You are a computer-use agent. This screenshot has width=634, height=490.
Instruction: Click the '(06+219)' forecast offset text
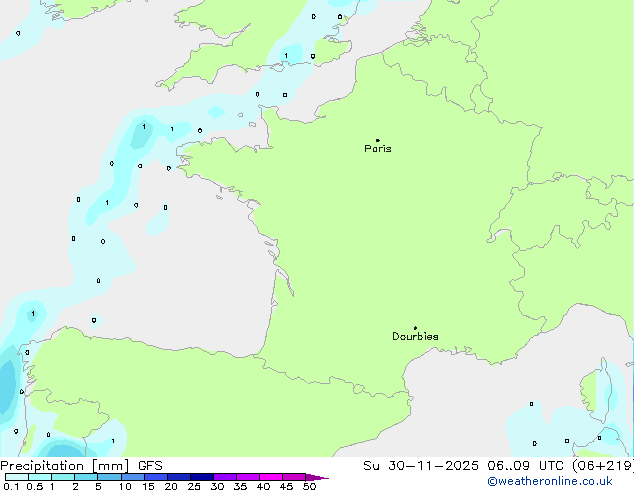(x=603, y=466)
